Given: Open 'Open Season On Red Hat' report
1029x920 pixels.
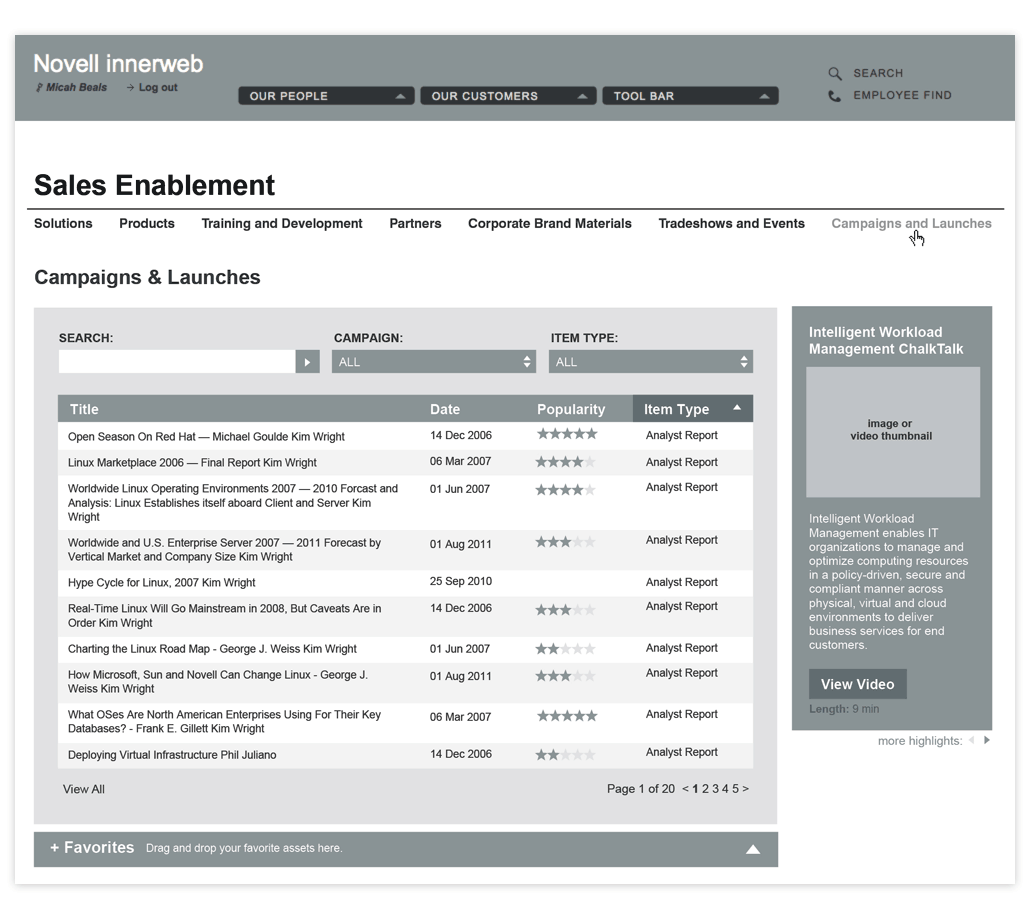Looking at the screenshot, I should point(206,436).
